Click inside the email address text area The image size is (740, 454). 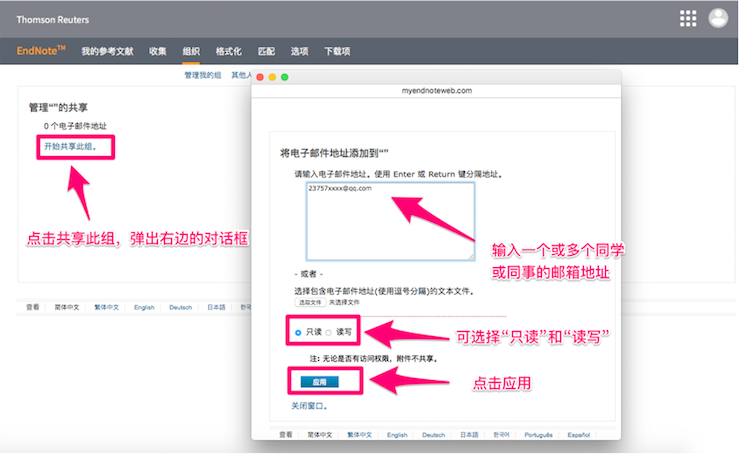pos(390,221)
